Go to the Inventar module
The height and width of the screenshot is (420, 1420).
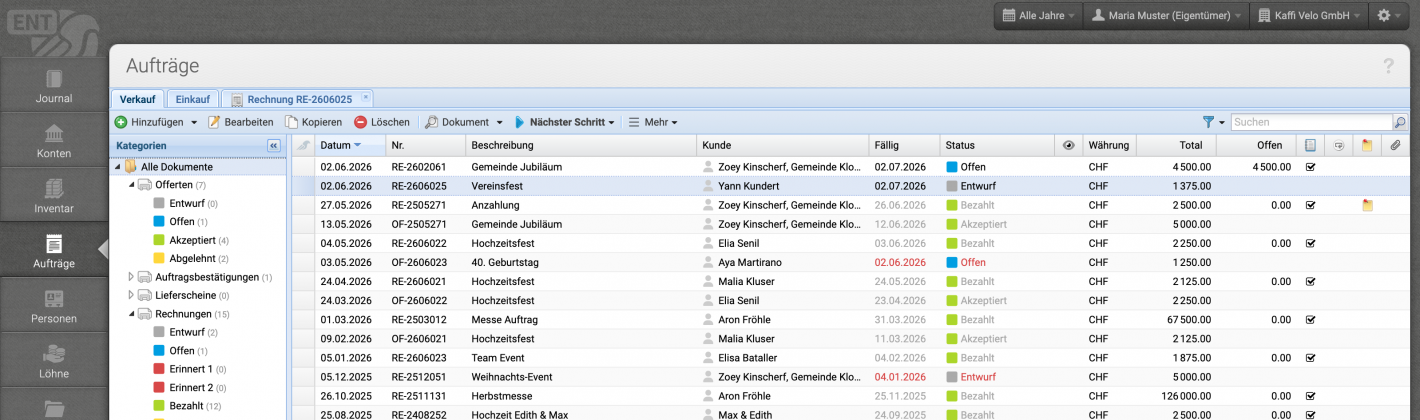tap(53, 196)
